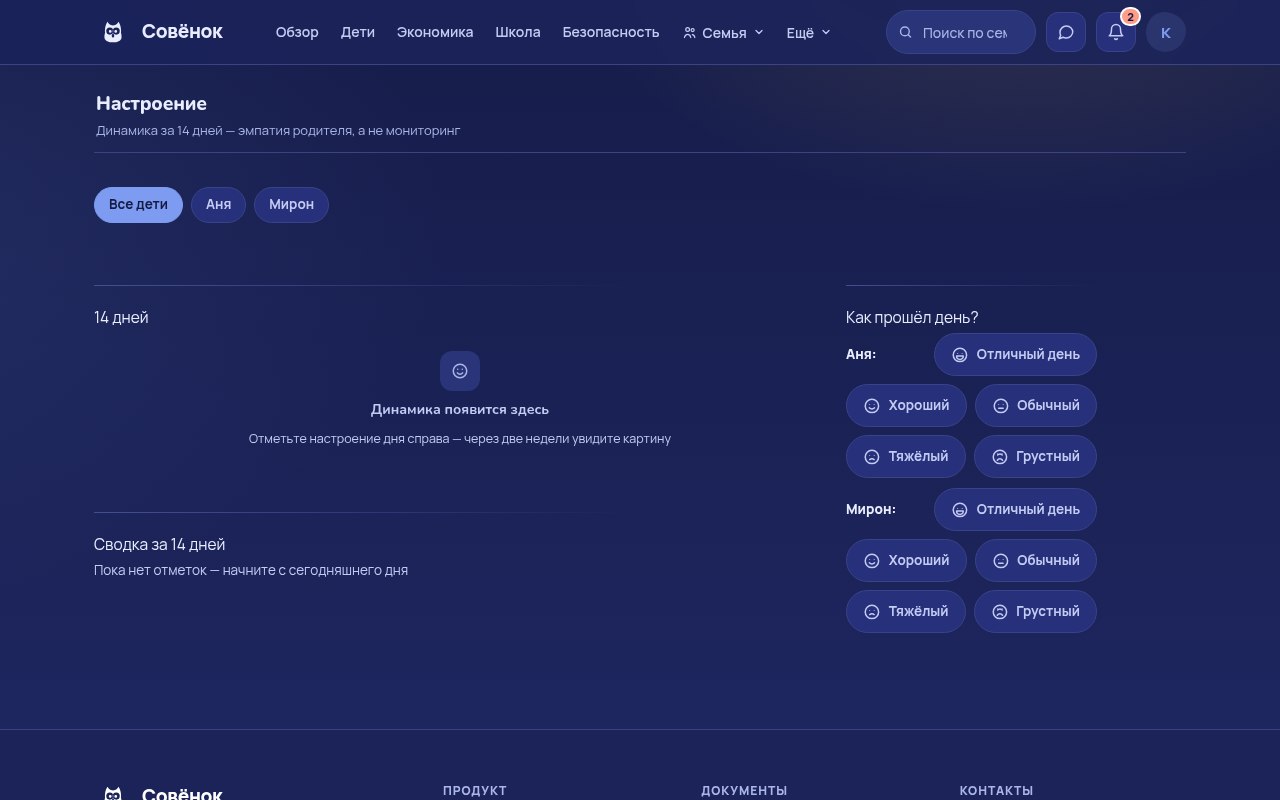The width and height of the screenshot is (1280, 800).
Task: Expand the Ещё dropdown menu
Action: (808, 32)
